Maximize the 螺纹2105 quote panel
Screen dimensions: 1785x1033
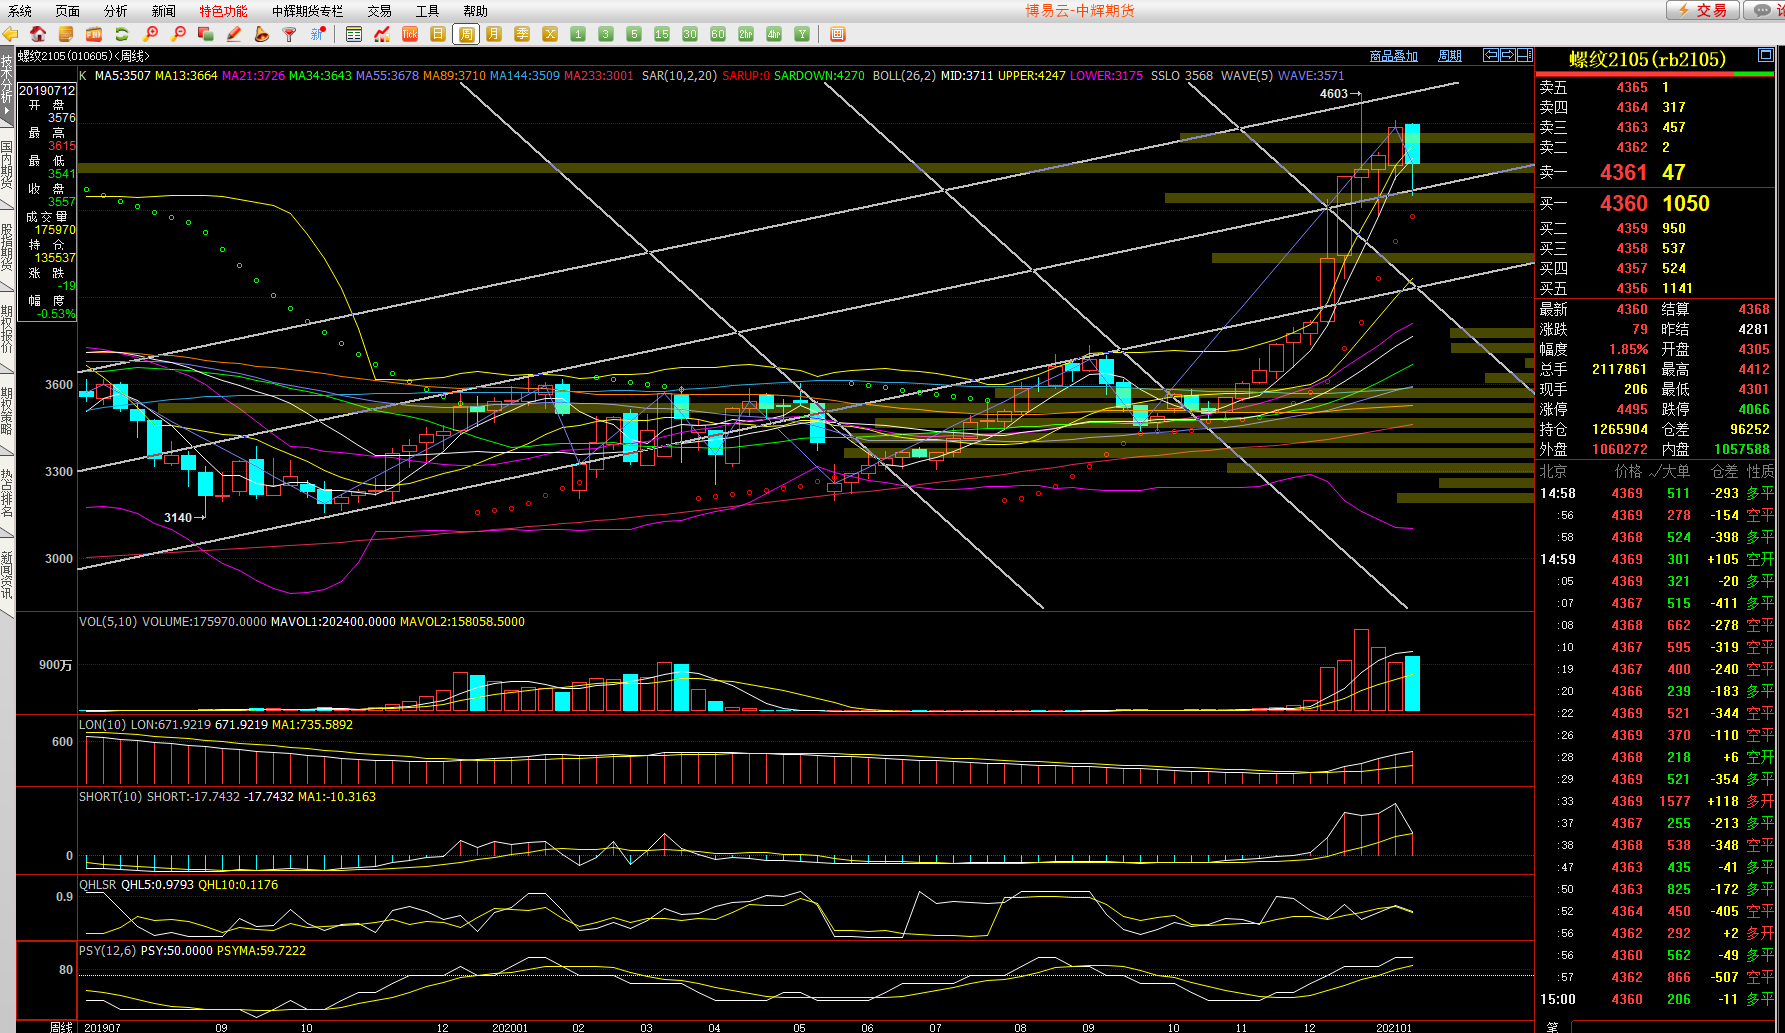pyautogui.click(x=1766, y=55)
